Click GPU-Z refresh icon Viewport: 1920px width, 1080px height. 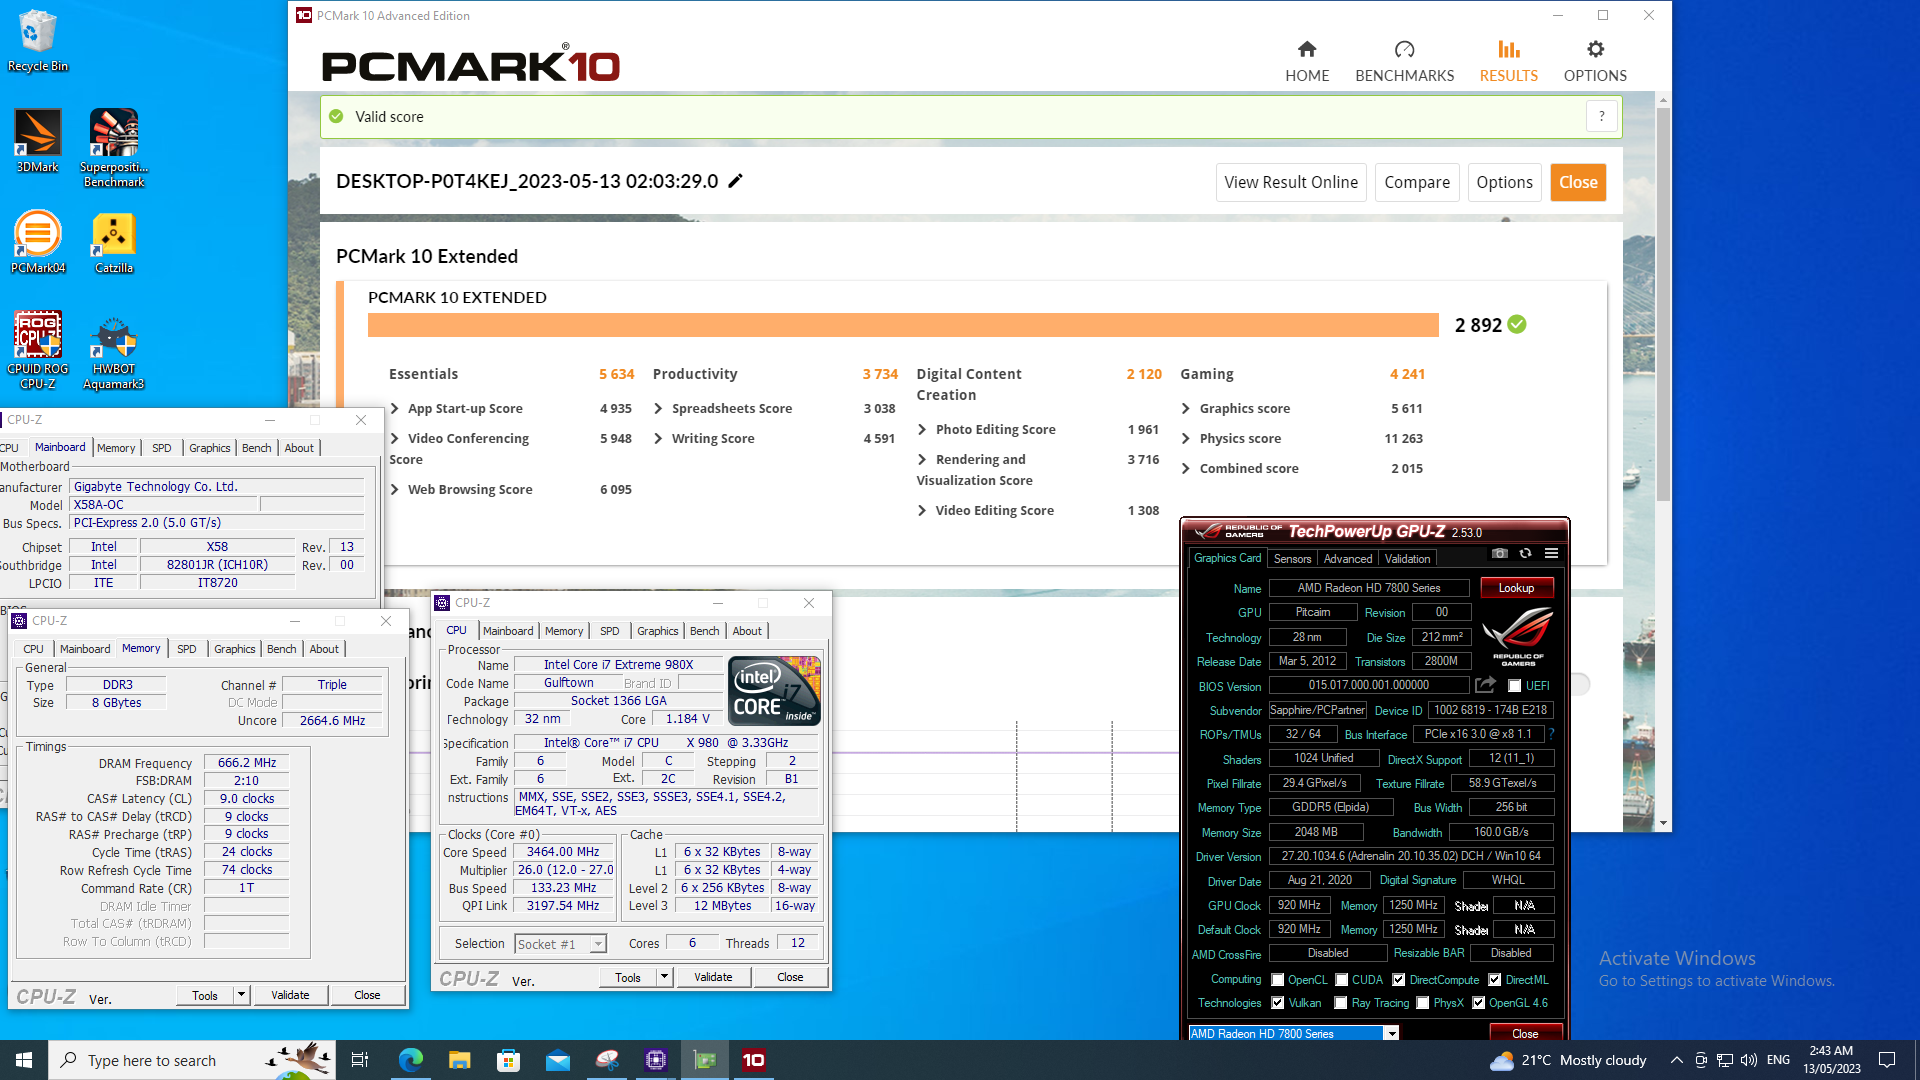pos(1525,553)
